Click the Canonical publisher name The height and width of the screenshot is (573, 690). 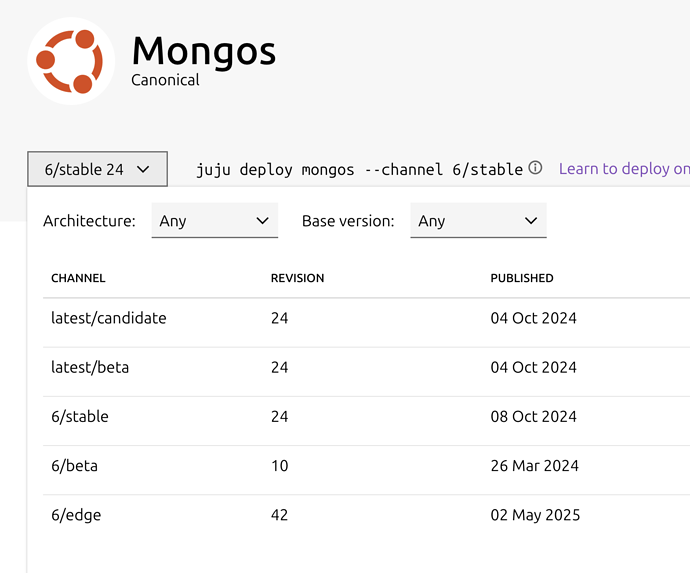tap(165, 80)
